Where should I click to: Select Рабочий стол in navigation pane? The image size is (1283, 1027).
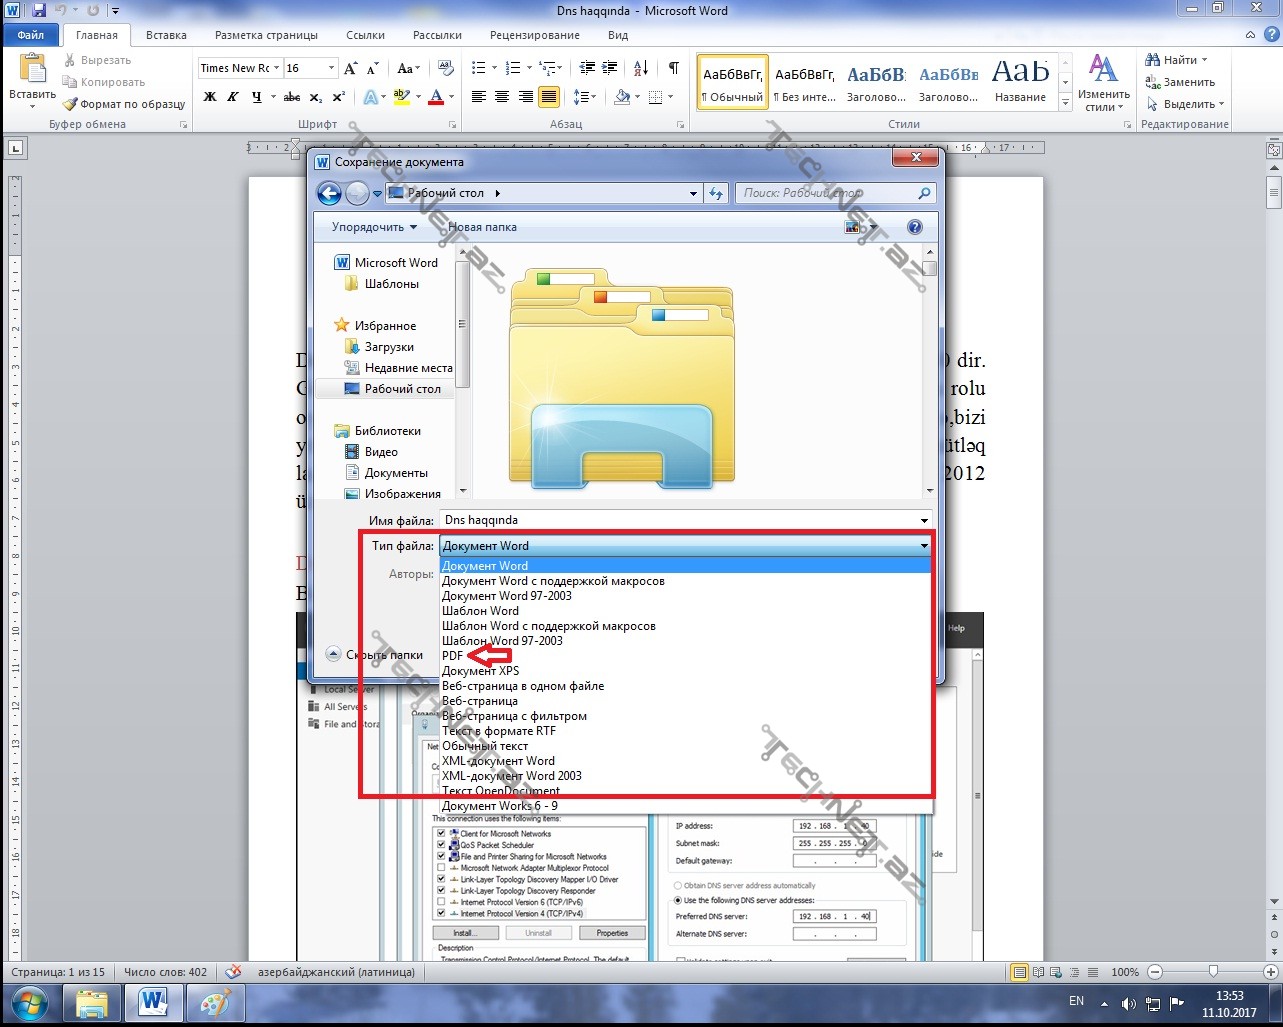coord(402,389)
